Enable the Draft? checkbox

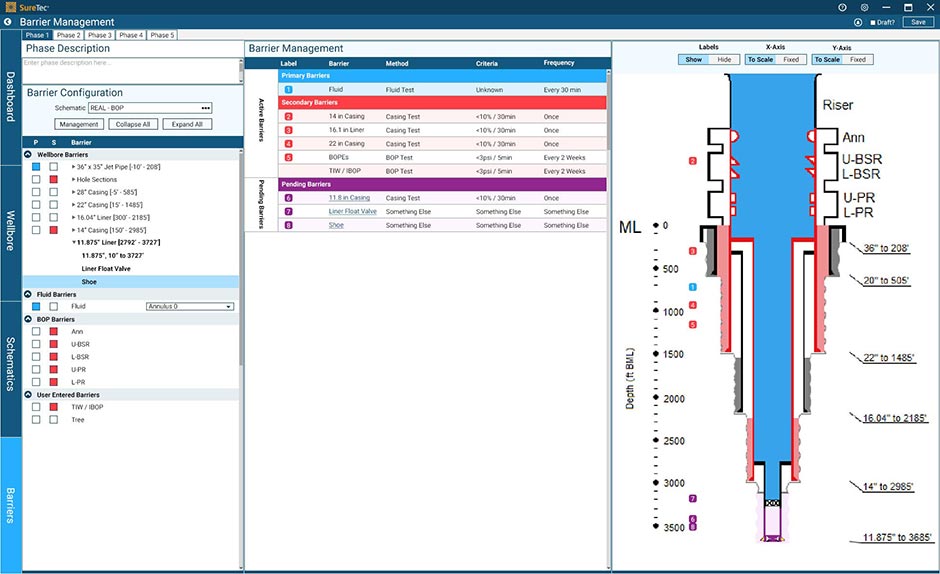[873, 22]
